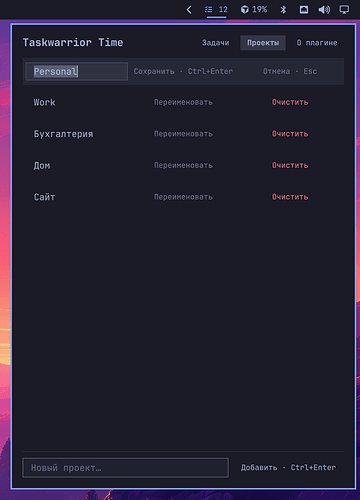Click the wallpaper tray icon
Viewport: 360px width, 500px height.
[x=304, y=10]
